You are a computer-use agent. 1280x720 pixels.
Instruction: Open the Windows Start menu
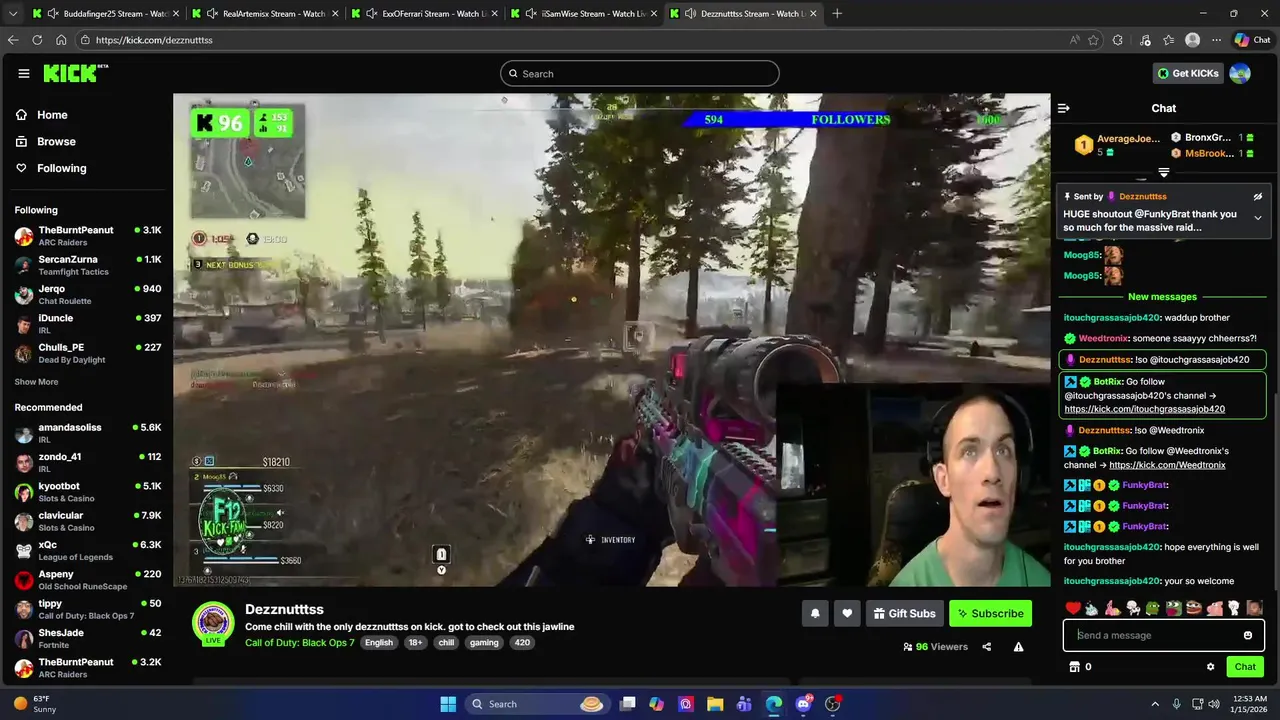pyautogui.click(x=448, y=704)
